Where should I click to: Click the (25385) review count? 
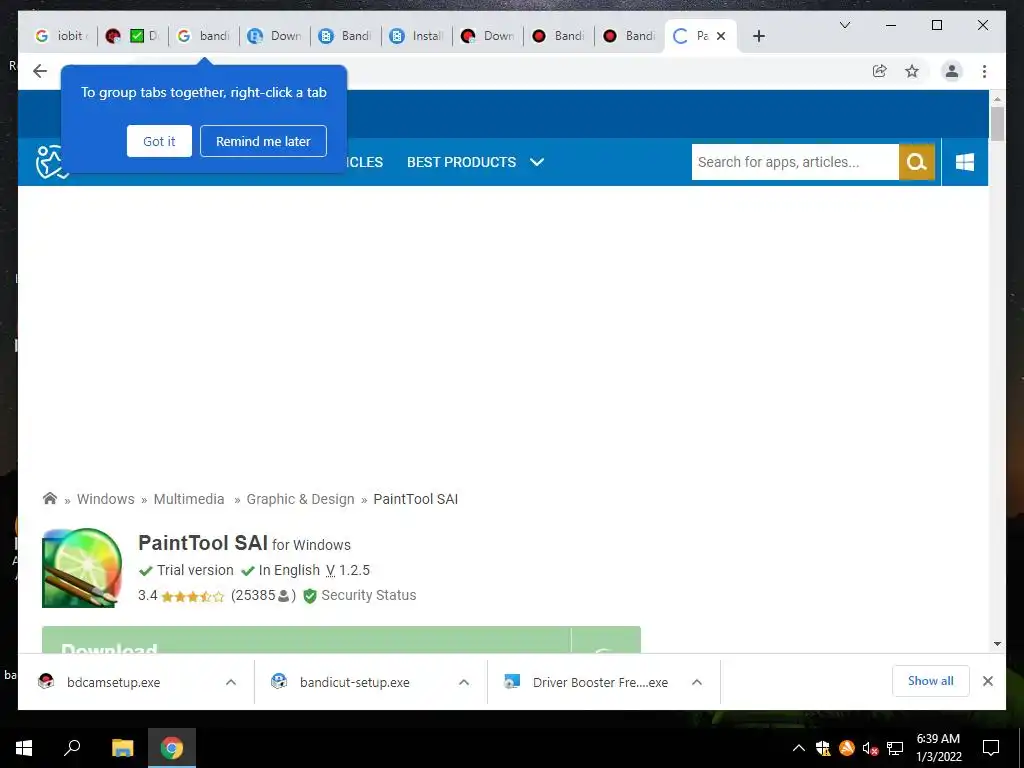coord(263,596)
